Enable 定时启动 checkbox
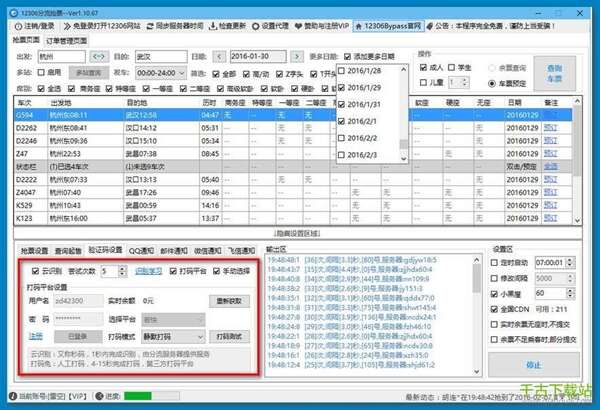The image size is (600, 410). (494, 263)
